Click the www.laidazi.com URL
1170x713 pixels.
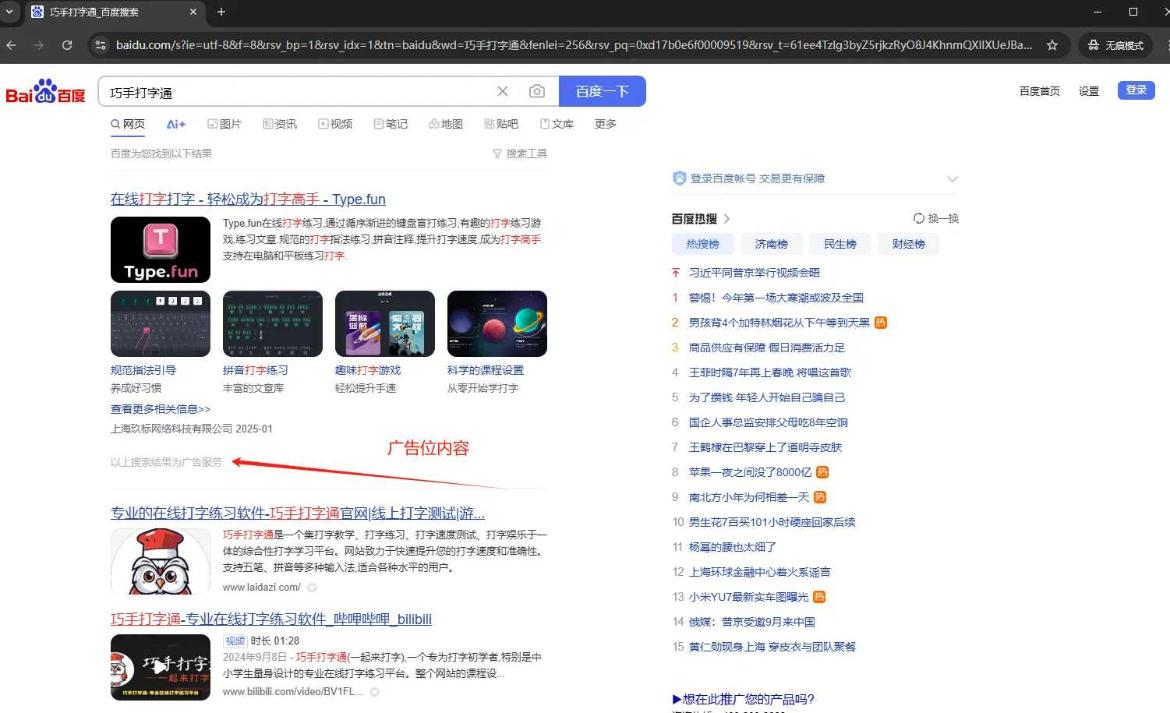click(x=261, y=587)
